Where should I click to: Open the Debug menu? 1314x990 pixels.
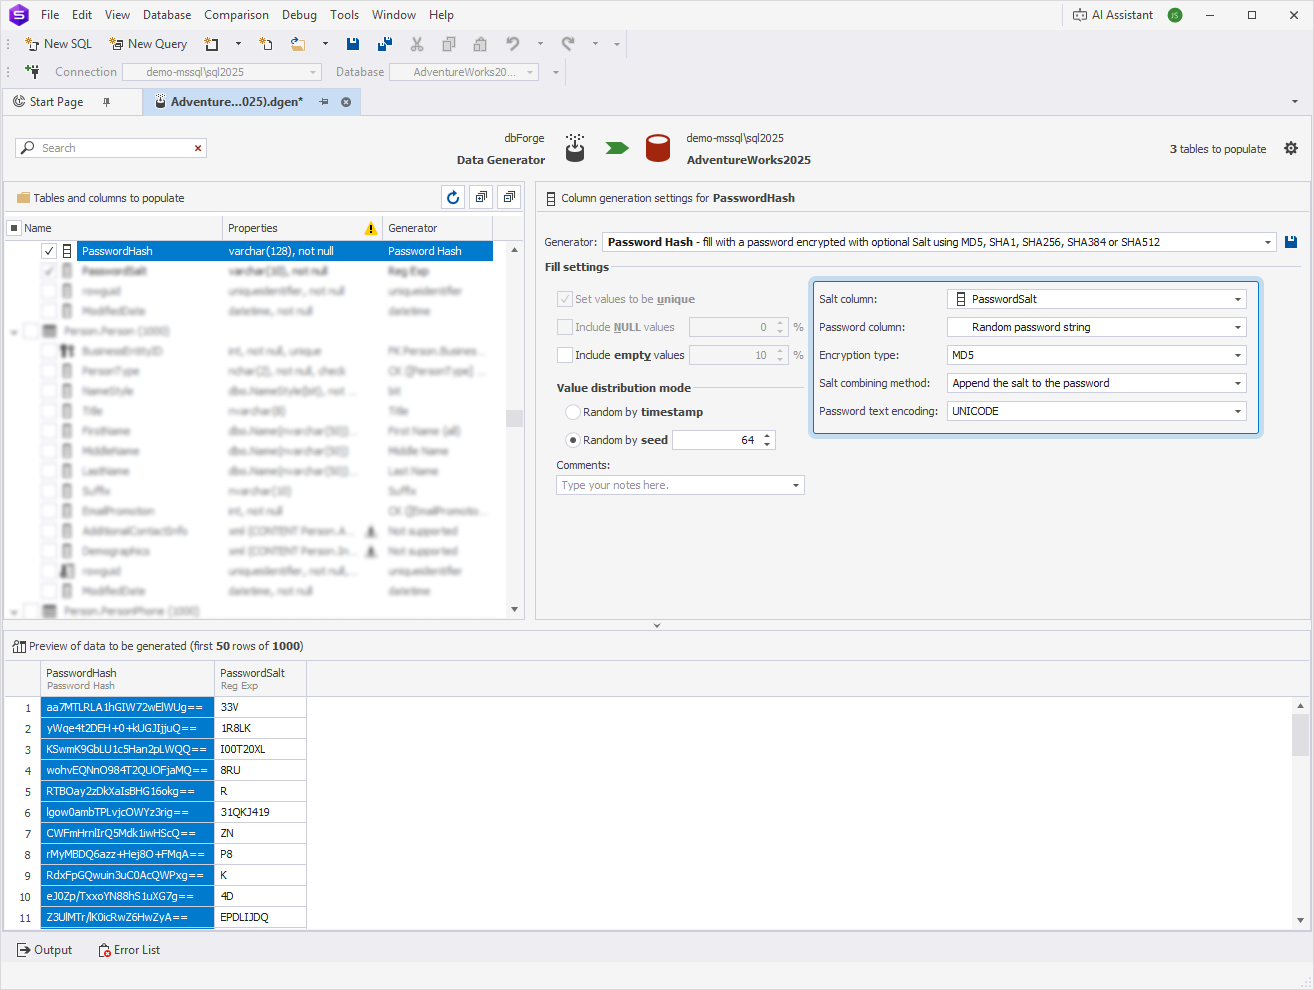point(299,15)
